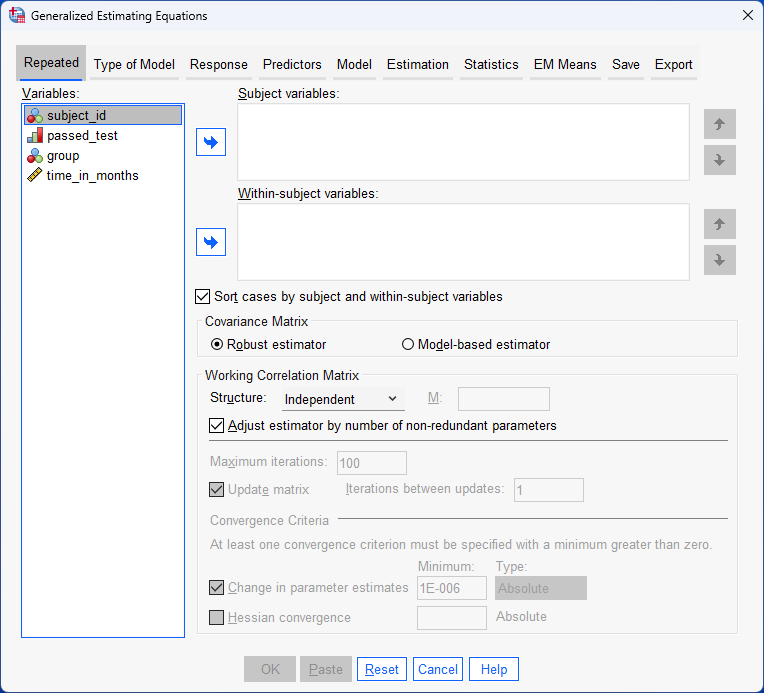Click the nominal icon beside group
The height and width of the screenshot is (693, 764).
35,155
